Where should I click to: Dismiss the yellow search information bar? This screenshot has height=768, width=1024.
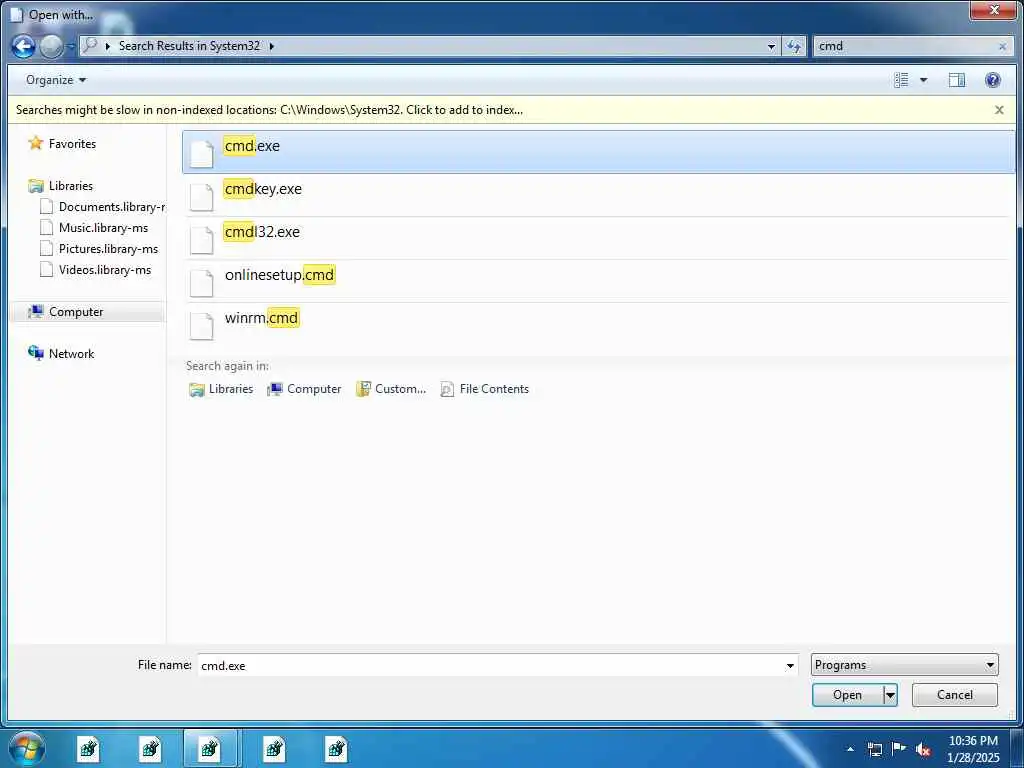click(999, 110)
